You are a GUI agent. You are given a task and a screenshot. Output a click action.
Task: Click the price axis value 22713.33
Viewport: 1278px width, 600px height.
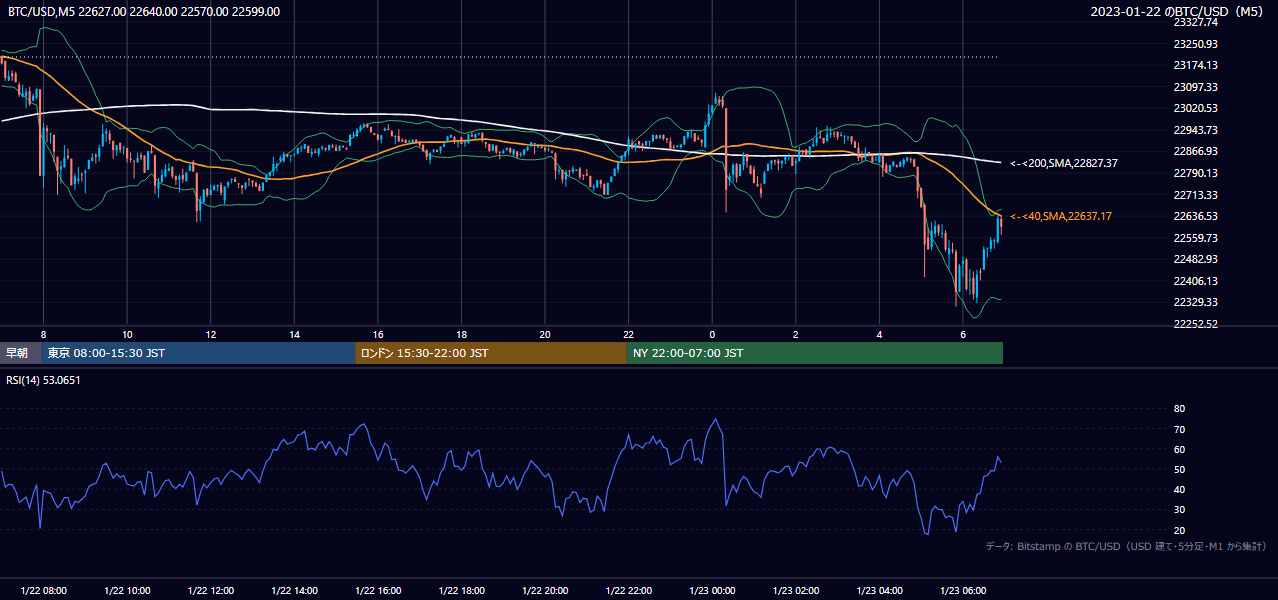click(x=1195, y=195)
